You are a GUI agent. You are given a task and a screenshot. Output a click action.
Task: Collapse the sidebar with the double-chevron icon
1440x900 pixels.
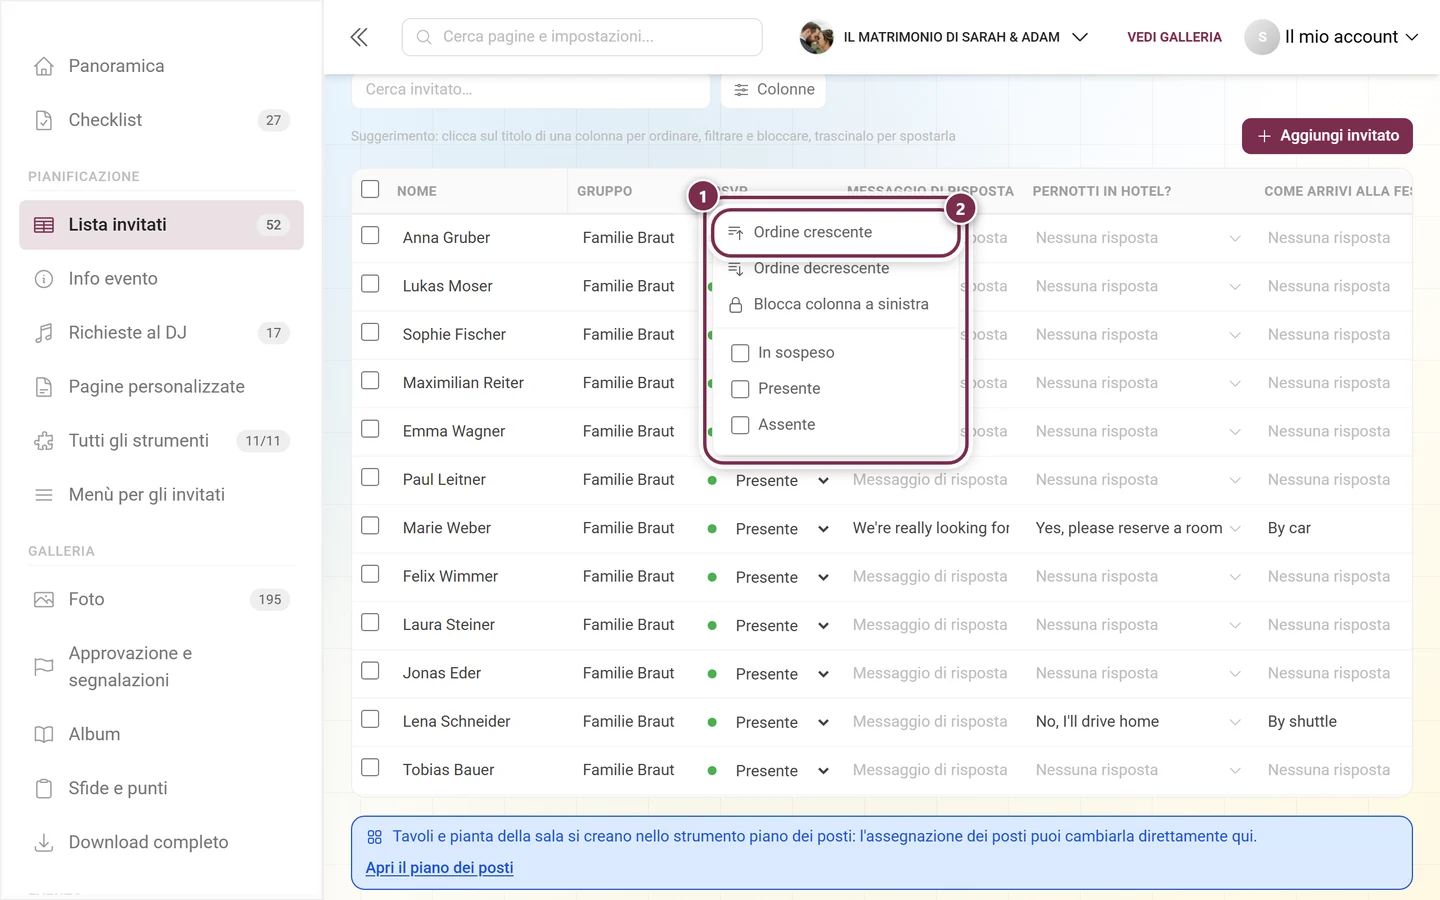[359, 37]
